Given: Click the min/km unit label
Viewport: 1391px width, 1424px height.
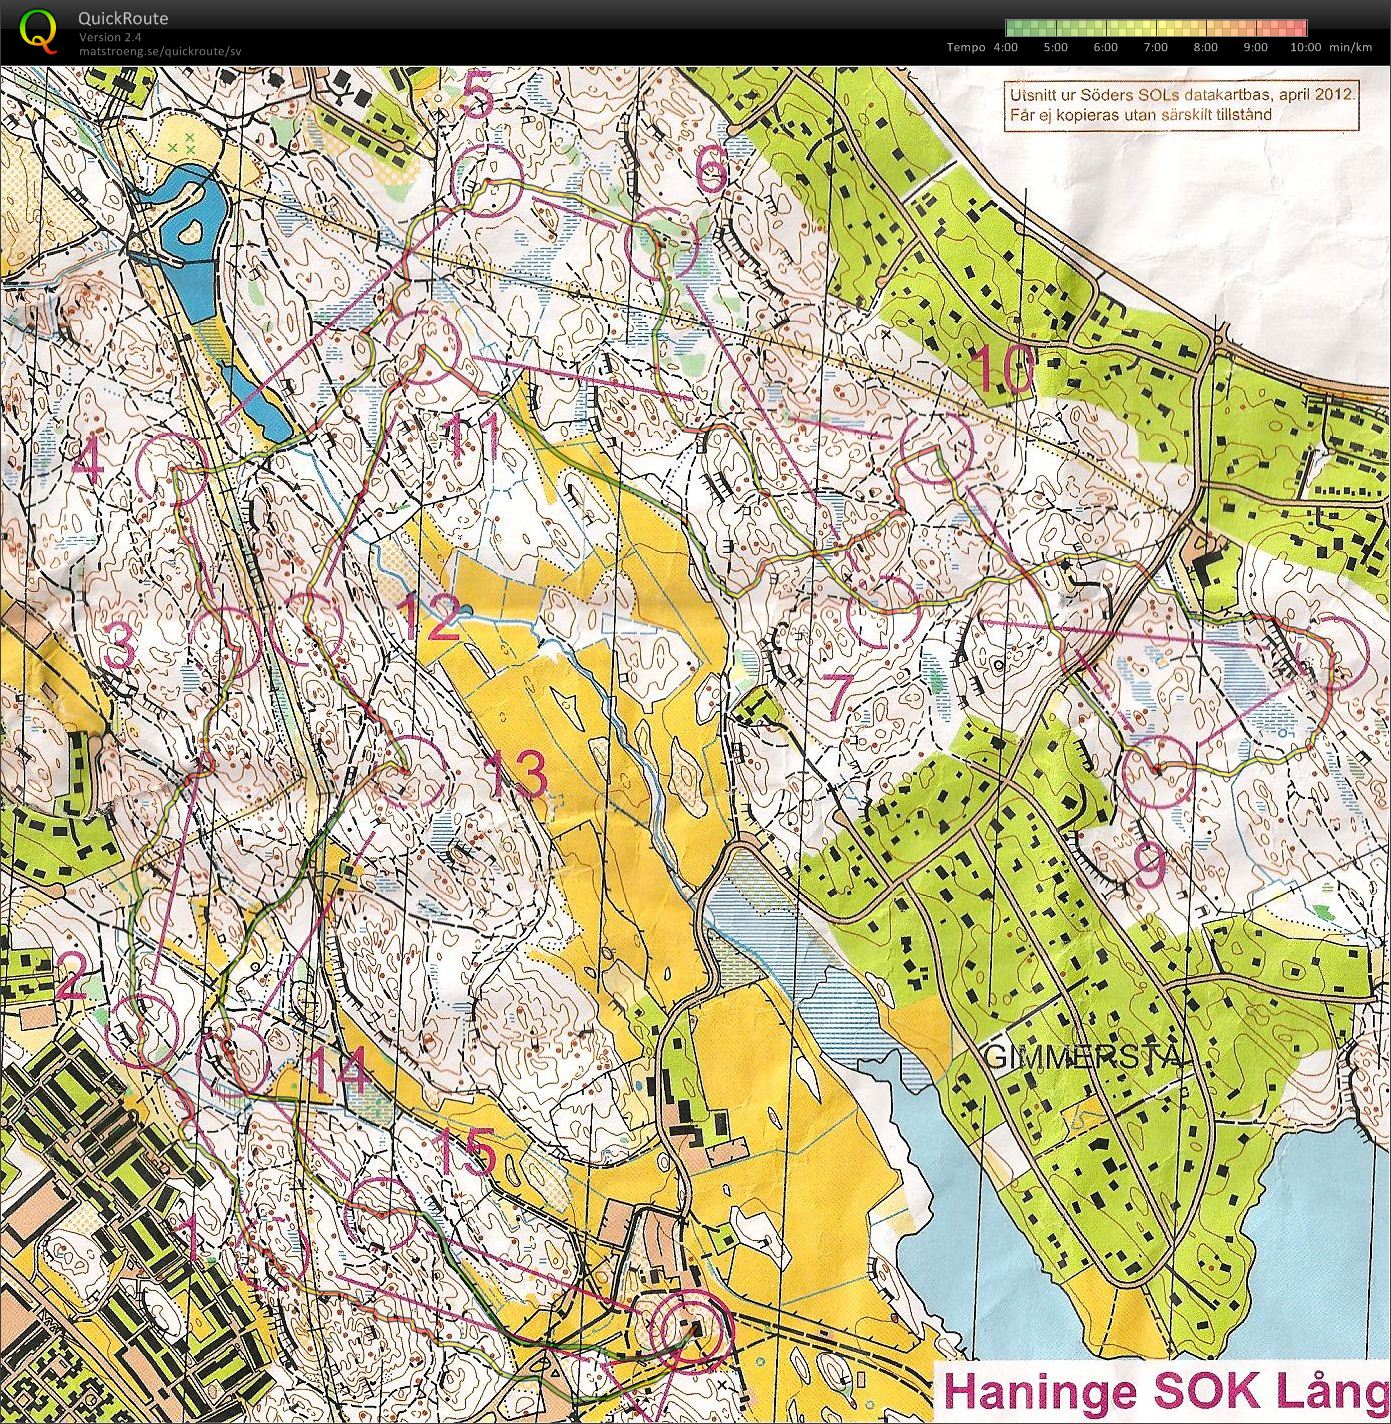Looking at the screenshot, I should click(x=1351, y=47).
